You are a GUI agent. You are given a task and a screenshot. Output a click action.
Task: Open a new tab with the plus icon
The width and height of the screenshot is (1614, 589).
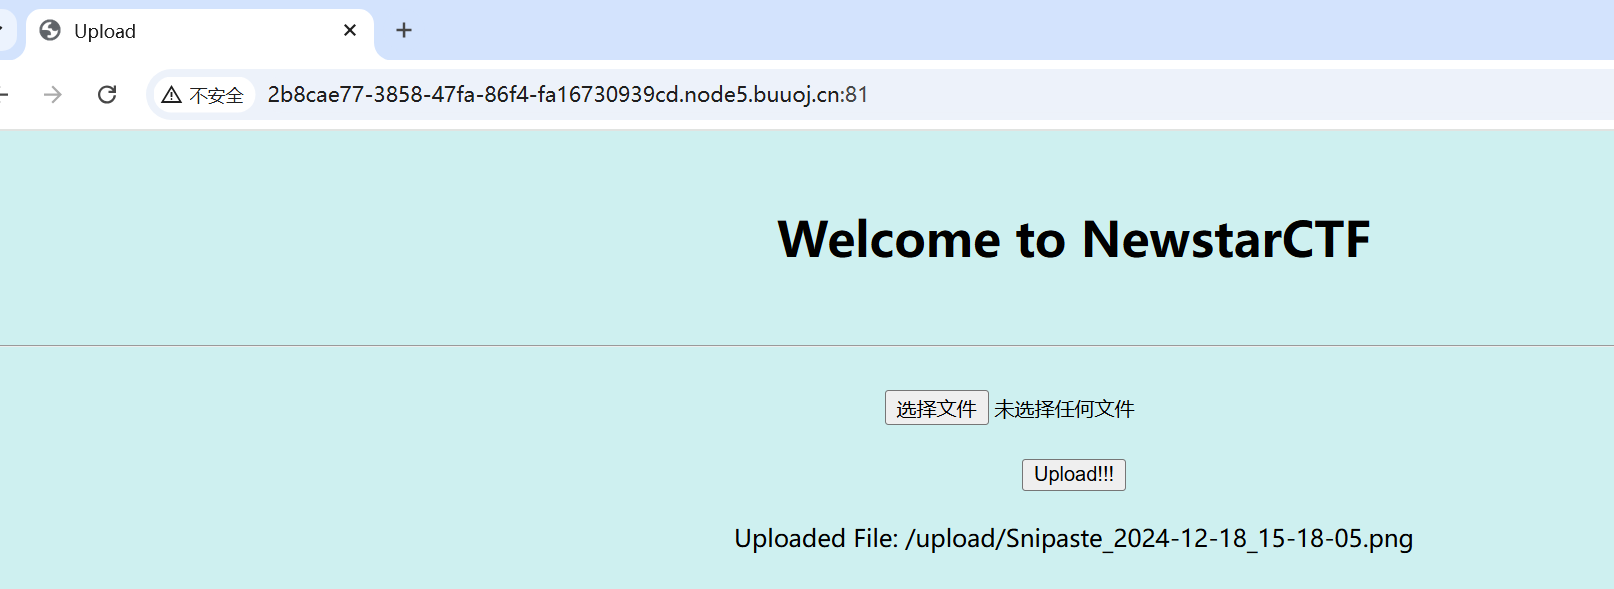pos(404,30)
